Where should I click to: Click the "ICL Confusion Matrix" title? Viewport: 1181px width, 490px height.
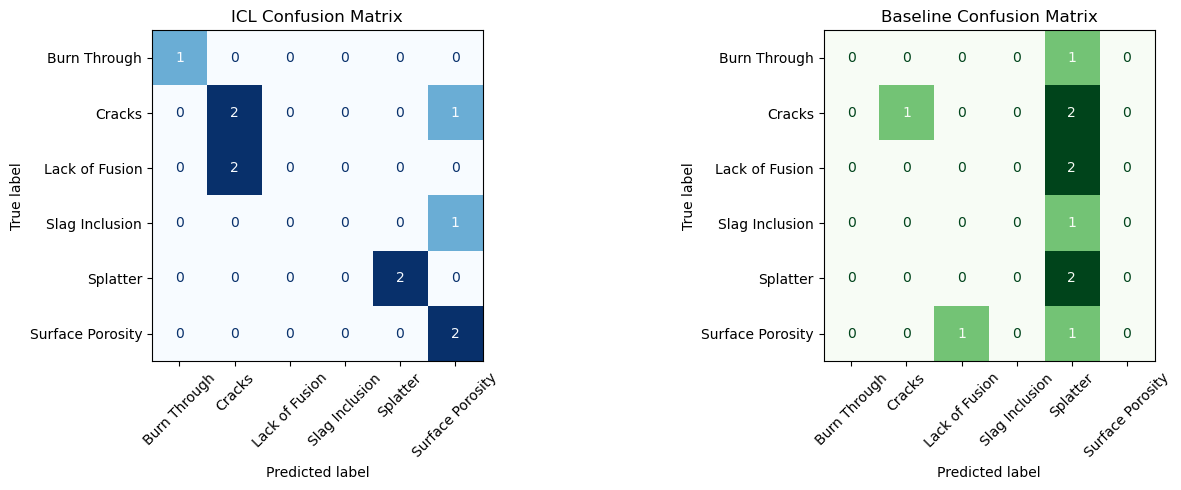click(x=317, y=16)
